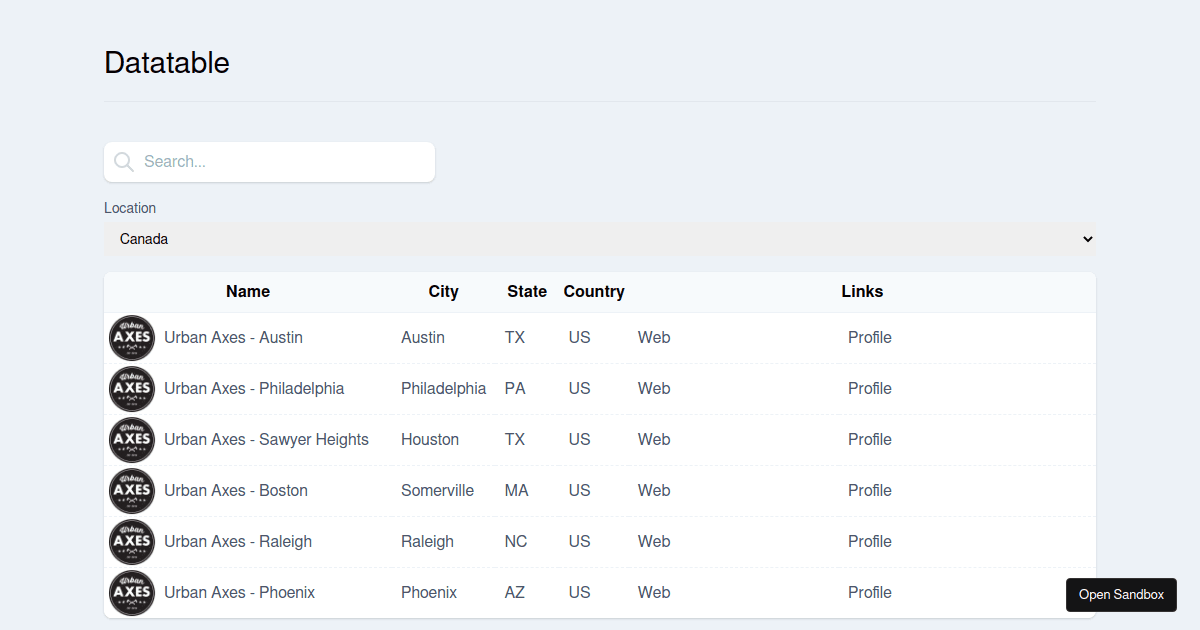Open Profile link for Urban Axes Austin
1200x630 pixels.
point(870,338)
